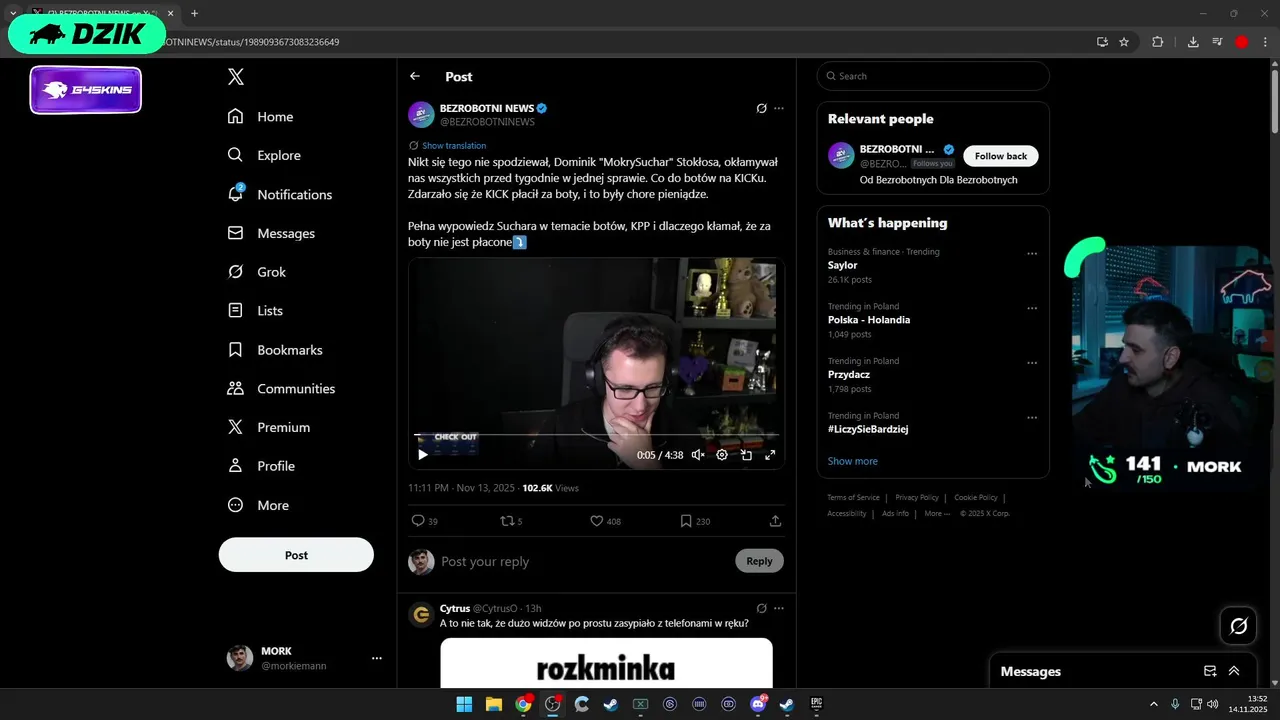
Task: Open Grok from sidebar
Action: [x=256, y=272]
